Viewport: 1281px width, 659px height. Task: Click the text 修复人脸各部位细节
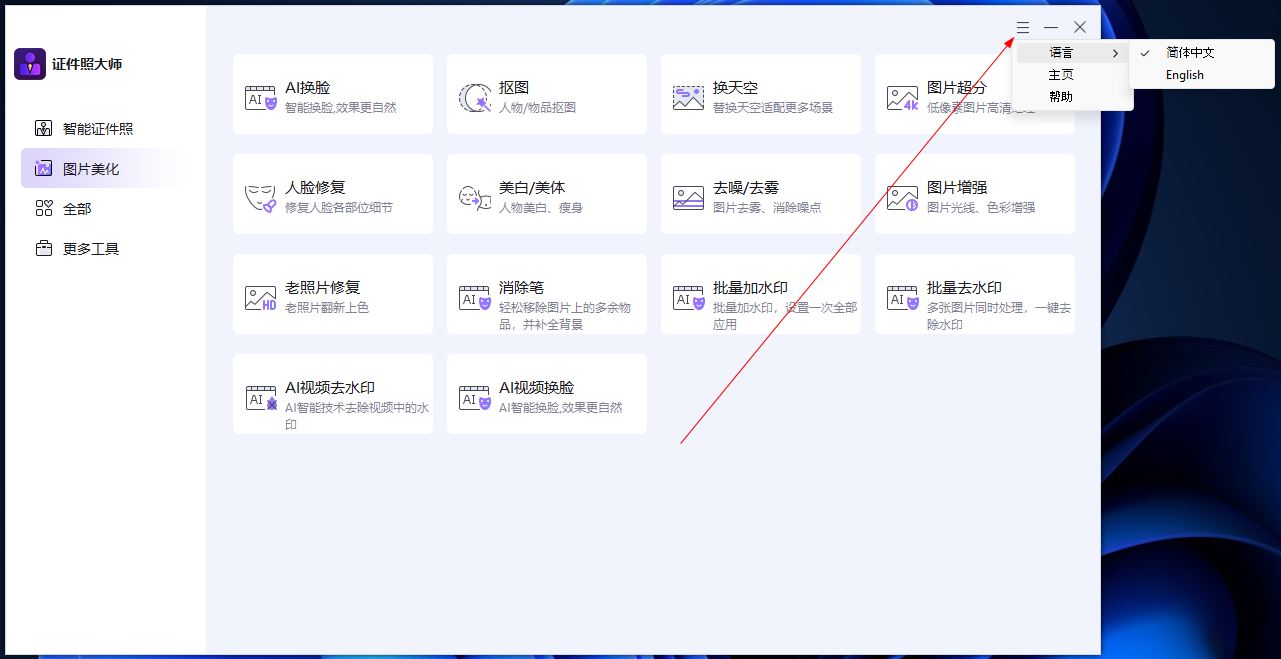[339, 208]
